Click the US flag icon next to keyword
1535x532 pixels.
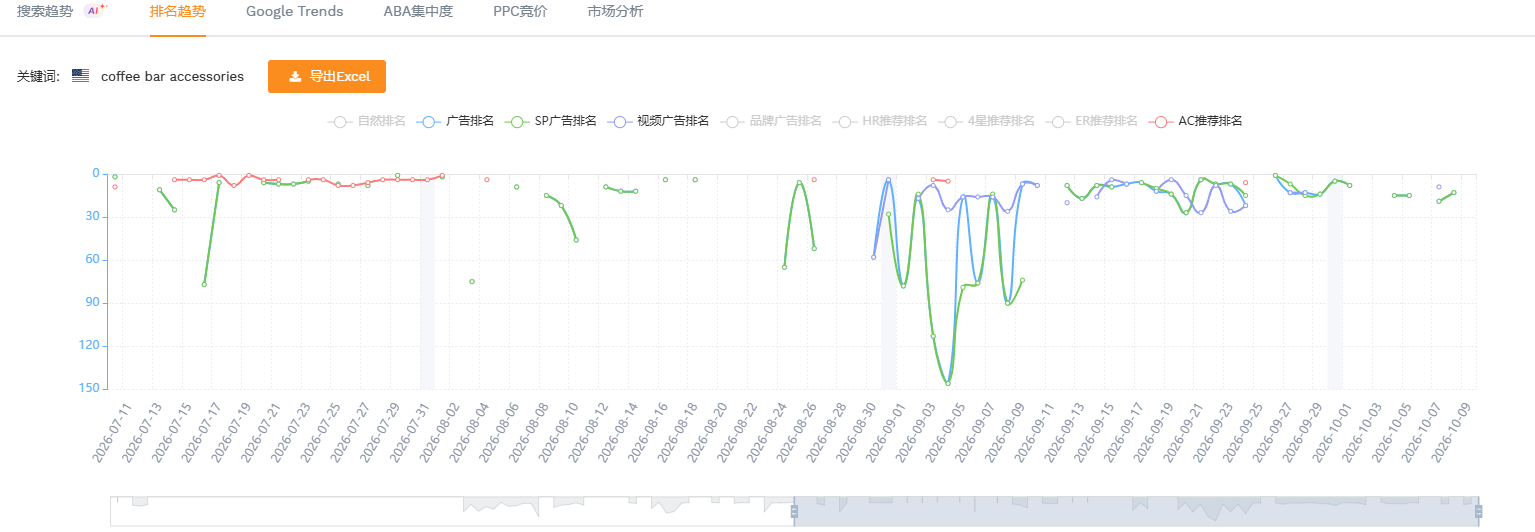(80, 76)
